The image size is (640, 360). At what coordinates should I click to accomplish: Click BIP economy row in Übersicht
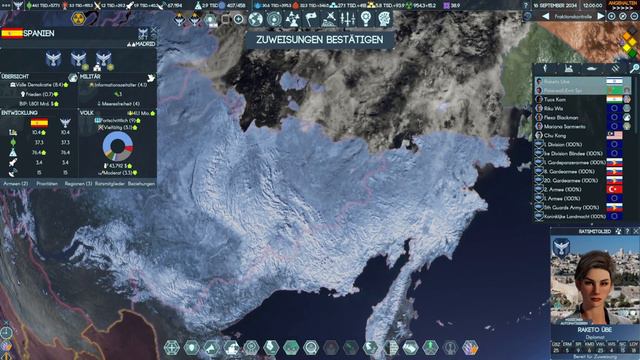tap(39, 104)
